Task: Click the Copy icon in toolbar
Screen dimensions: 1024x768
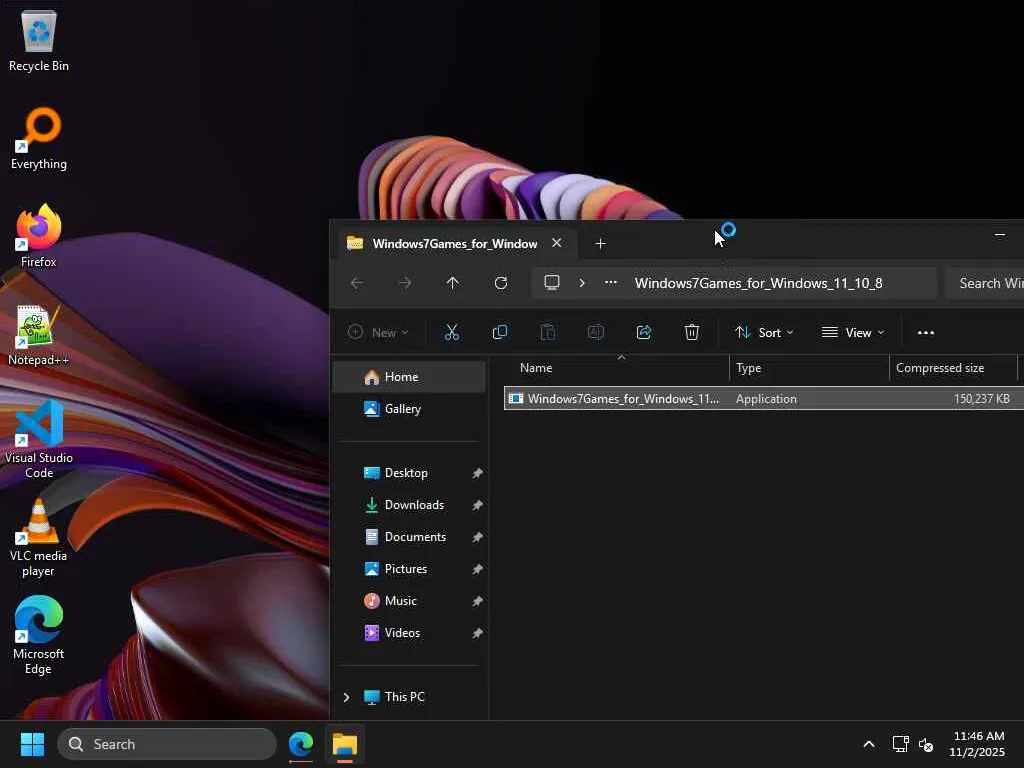Action: click(x=500, y=332)
